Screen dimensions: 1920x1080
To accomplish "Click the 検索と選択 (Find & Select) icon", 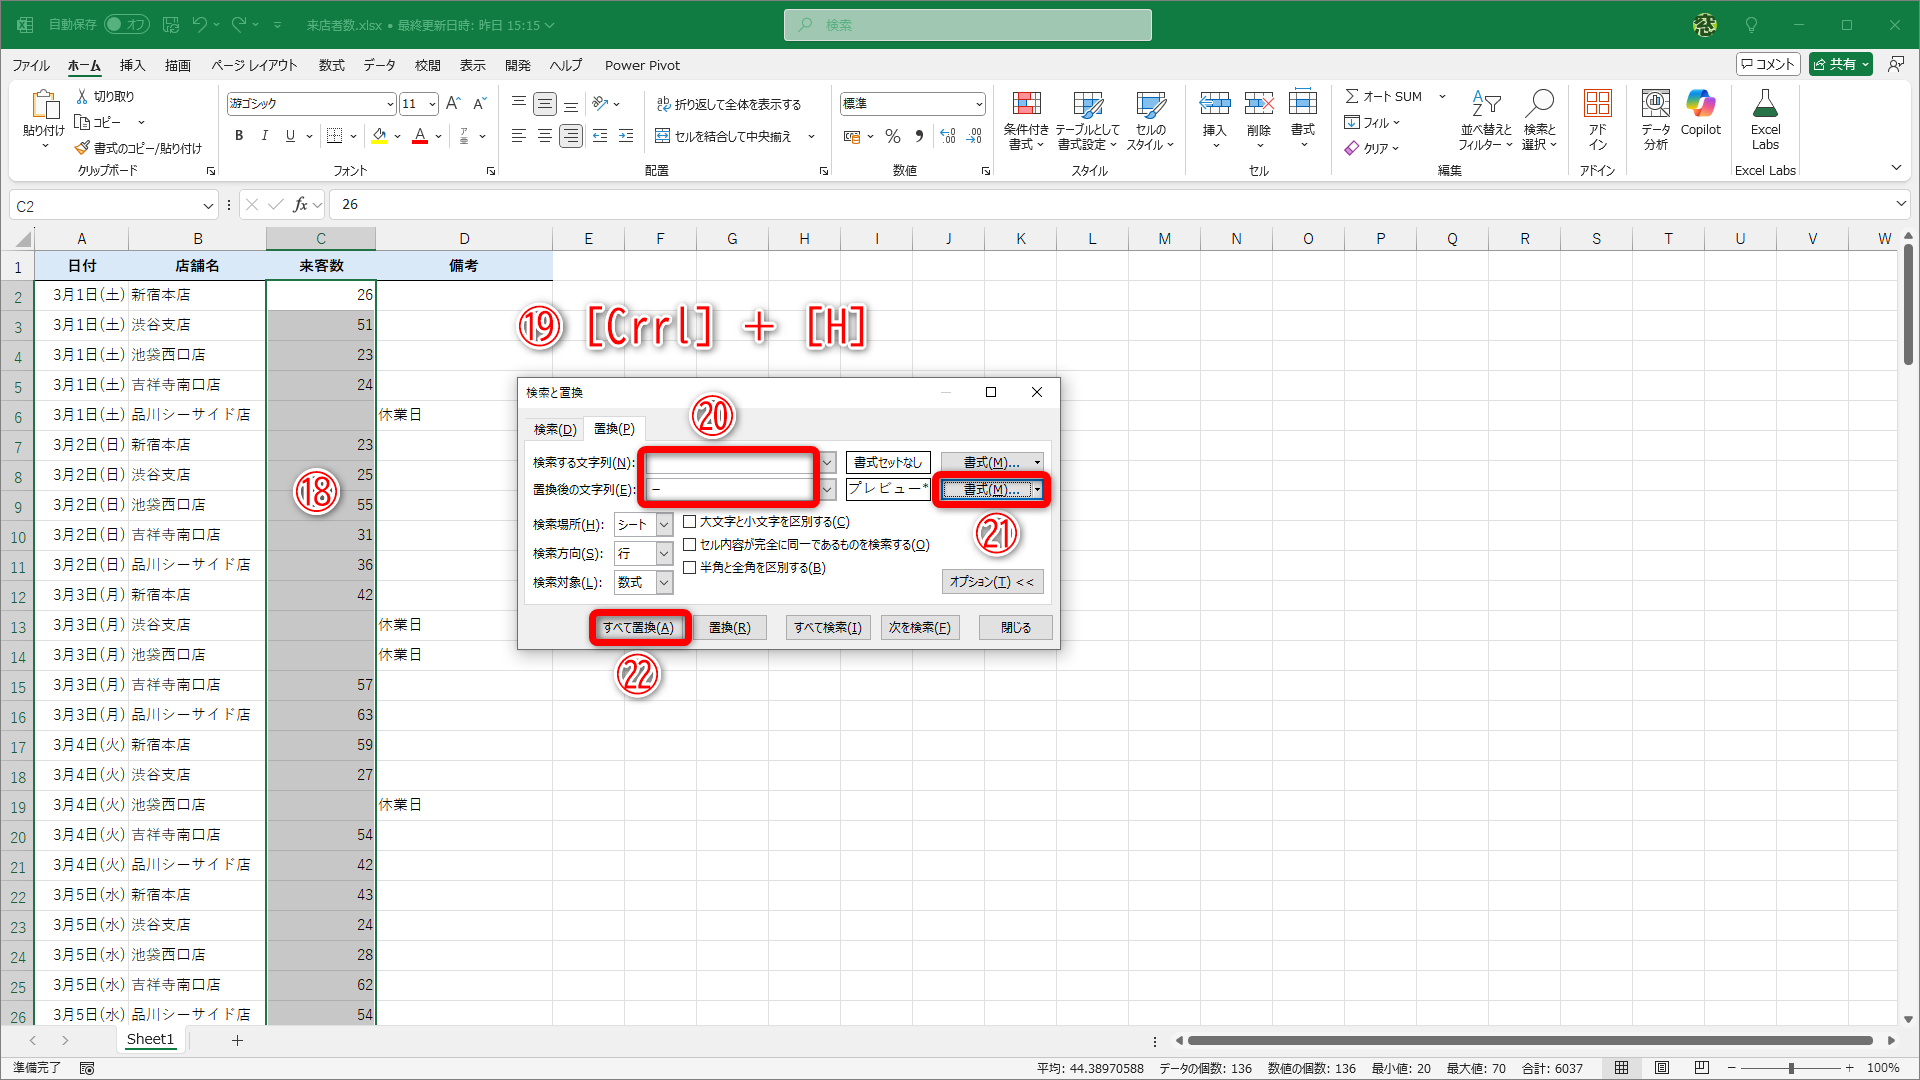I will [x=1540, y=120].
